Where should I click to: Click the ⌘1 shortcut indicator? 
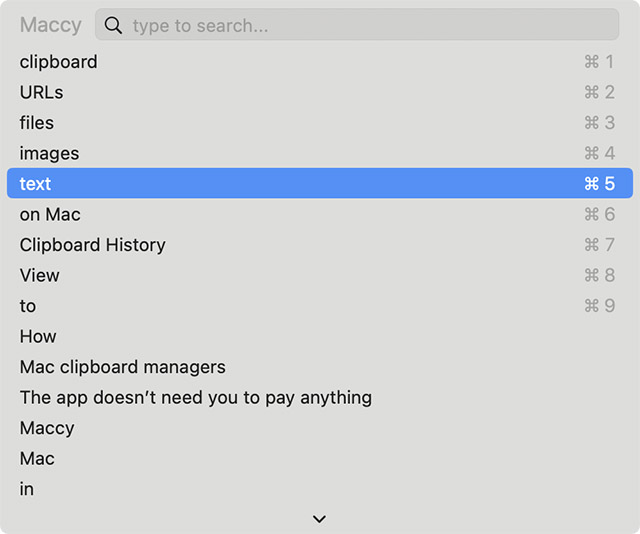[x=599, y=62]
